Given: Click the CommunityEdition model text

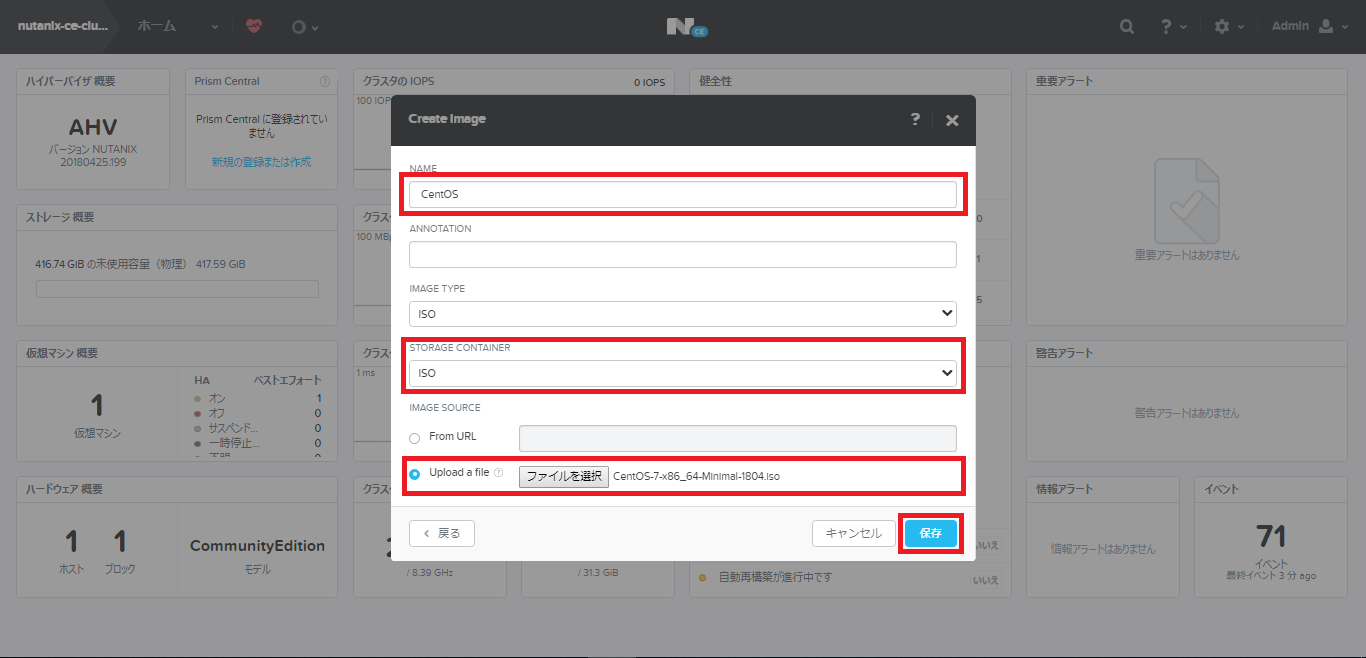Looking at the screenshot, I should (257, 546).
